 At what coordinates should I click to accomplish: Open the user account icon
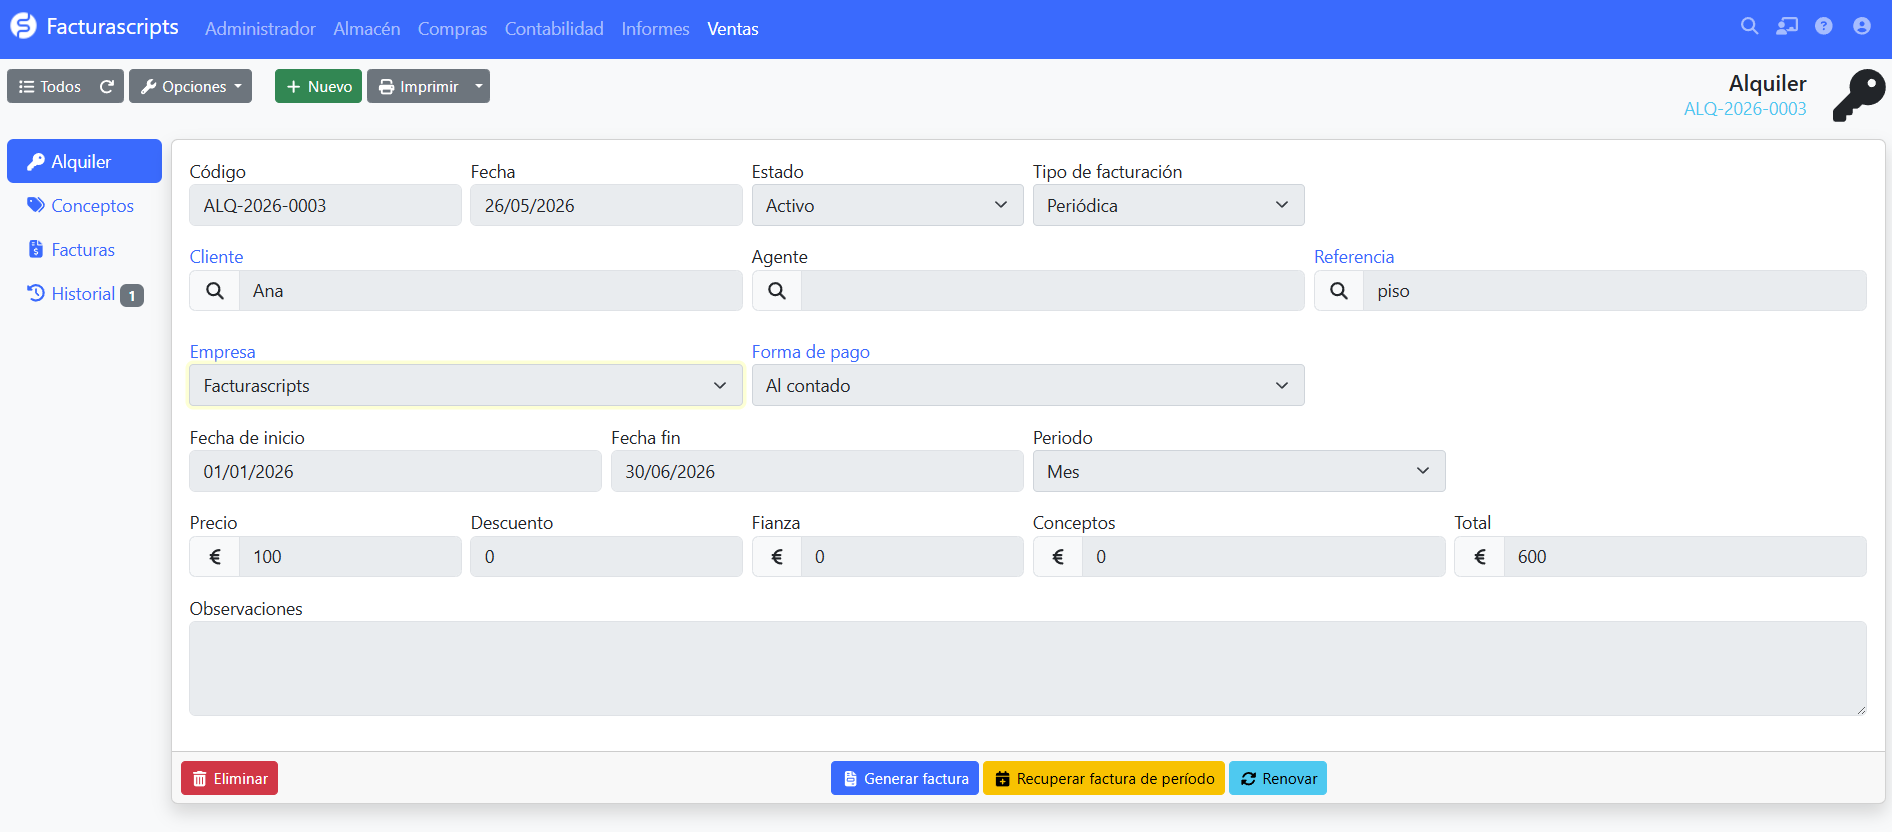click(x=1862, y=27)
